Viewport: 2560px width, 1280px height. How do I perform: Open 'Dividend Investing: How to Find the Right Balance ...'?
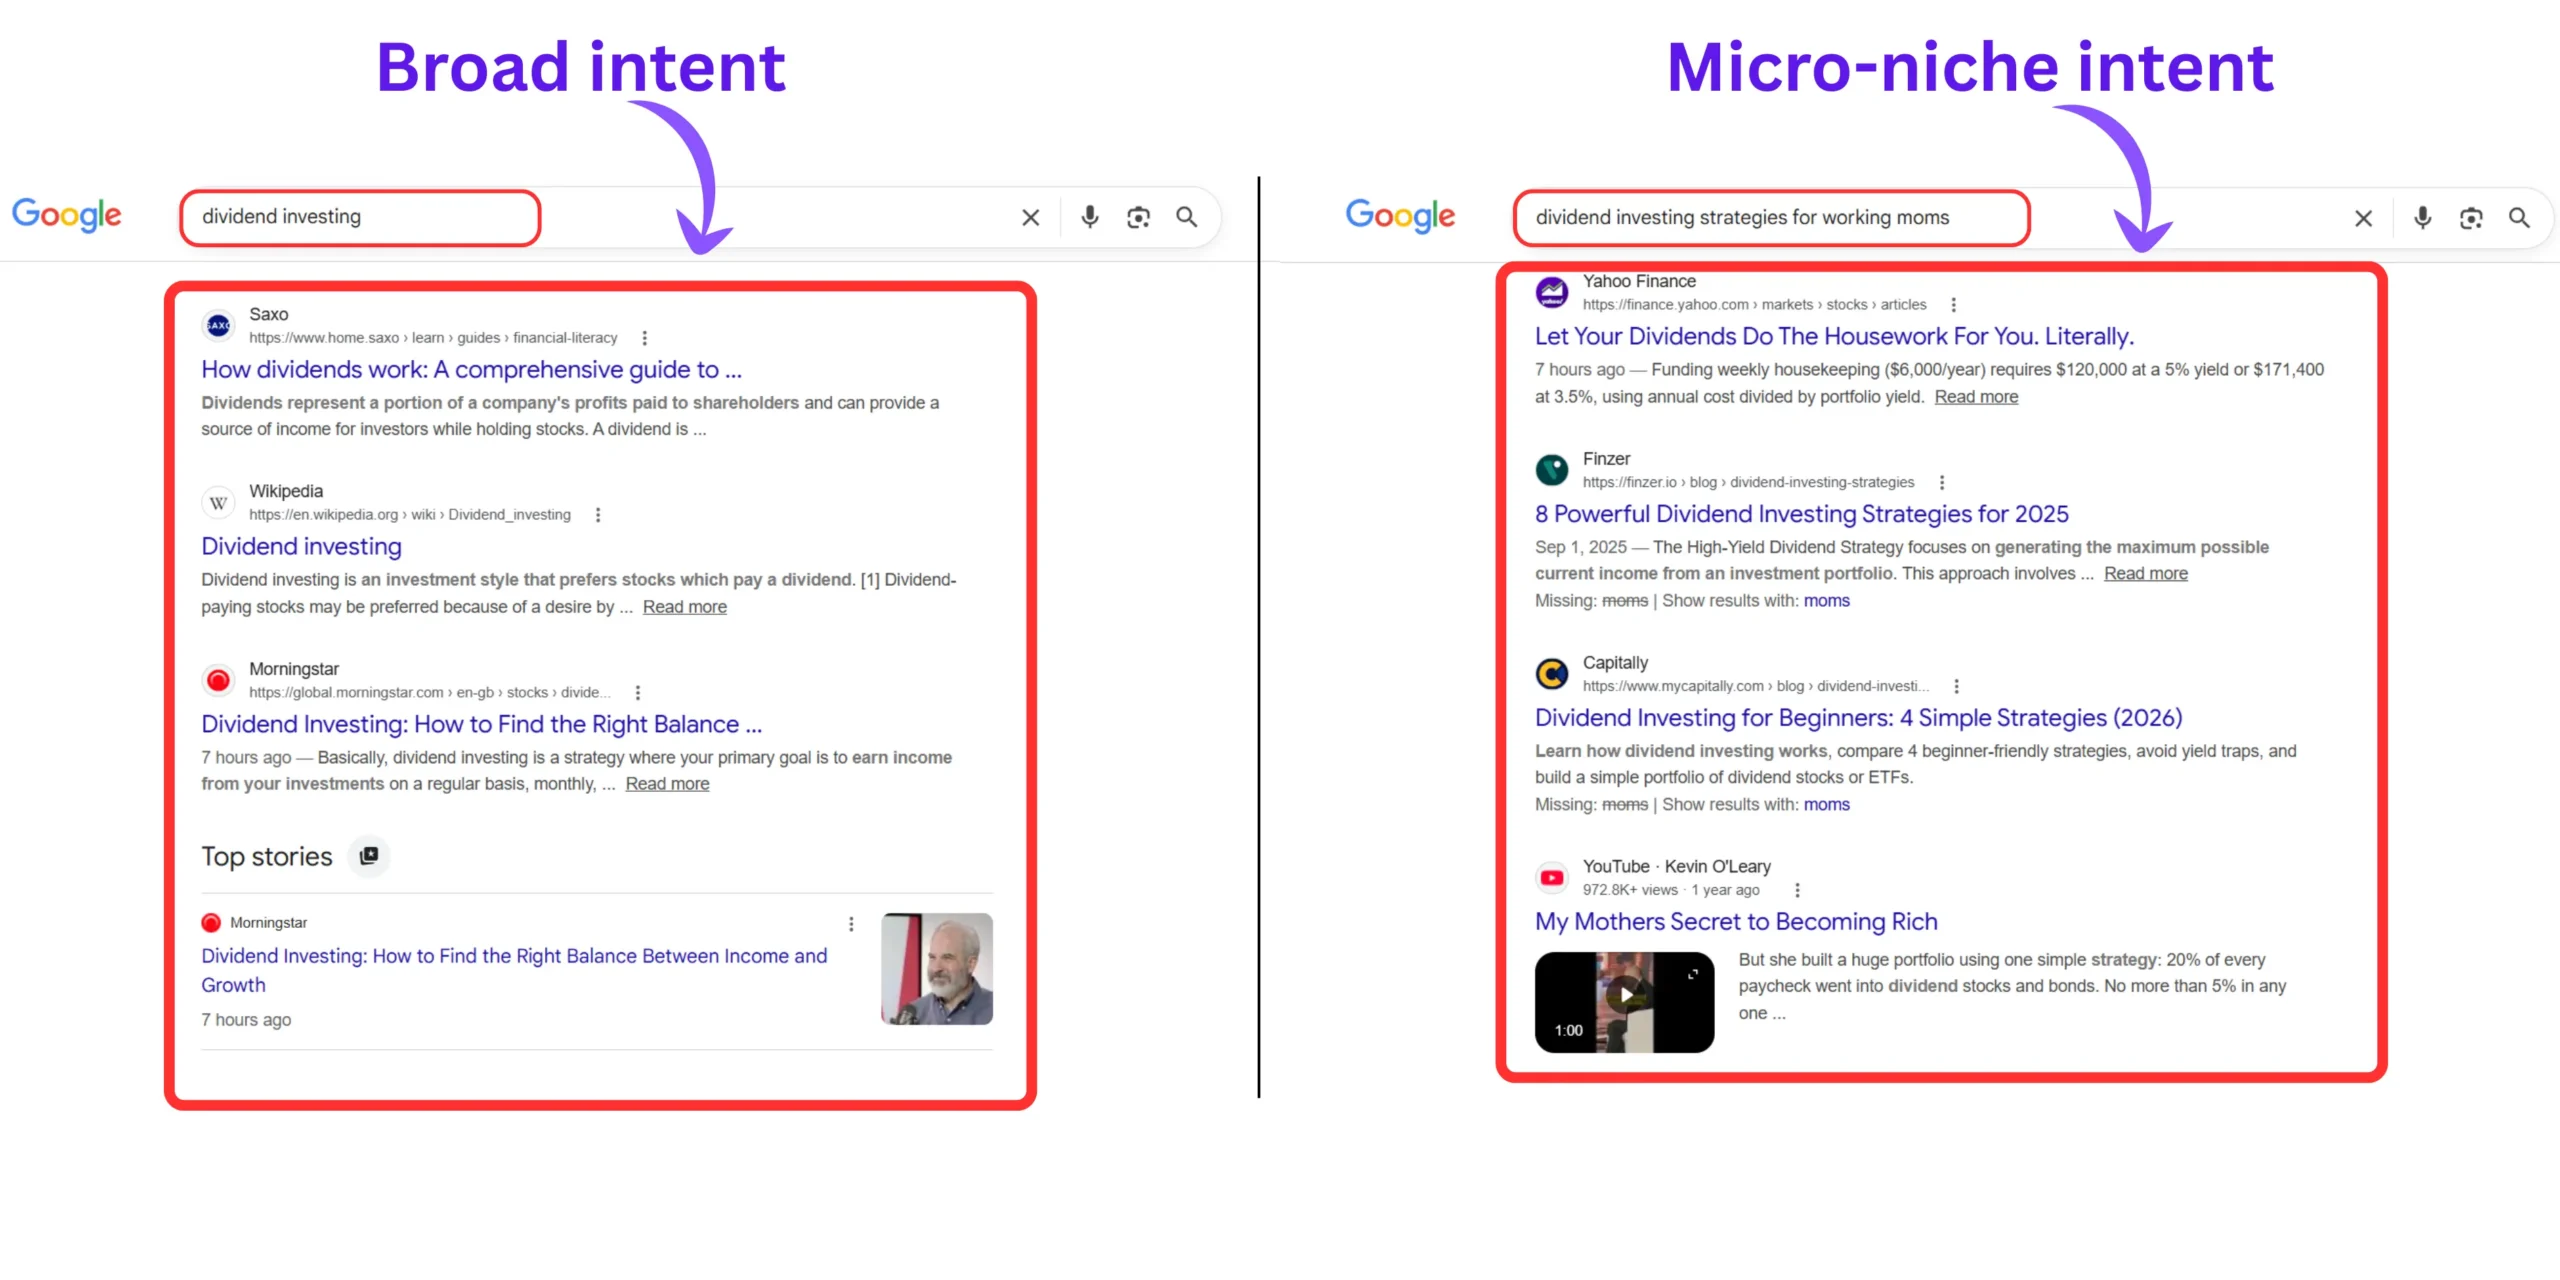click(x=481, y=724)
